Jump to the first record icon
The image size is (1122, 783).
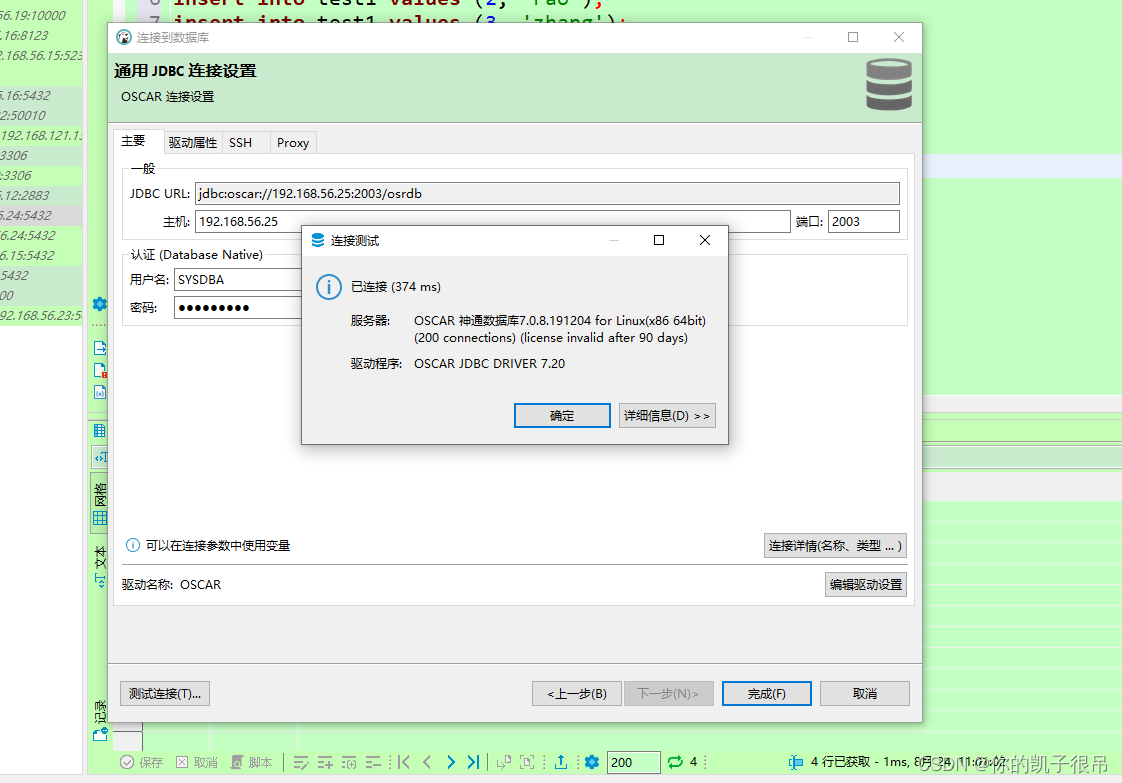(403, 762)
